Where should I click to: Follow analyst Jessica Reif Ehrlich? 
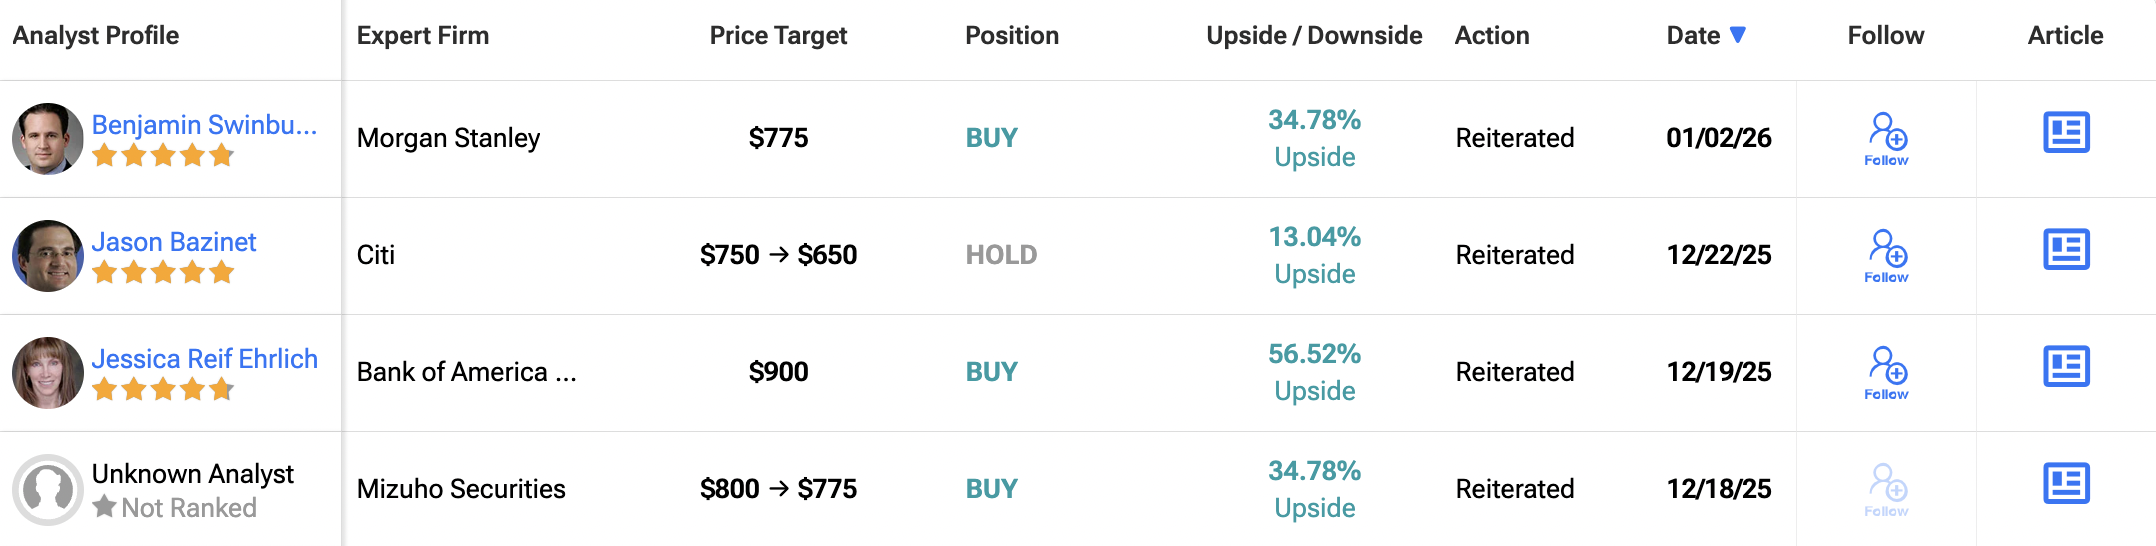coord(1887,373)
